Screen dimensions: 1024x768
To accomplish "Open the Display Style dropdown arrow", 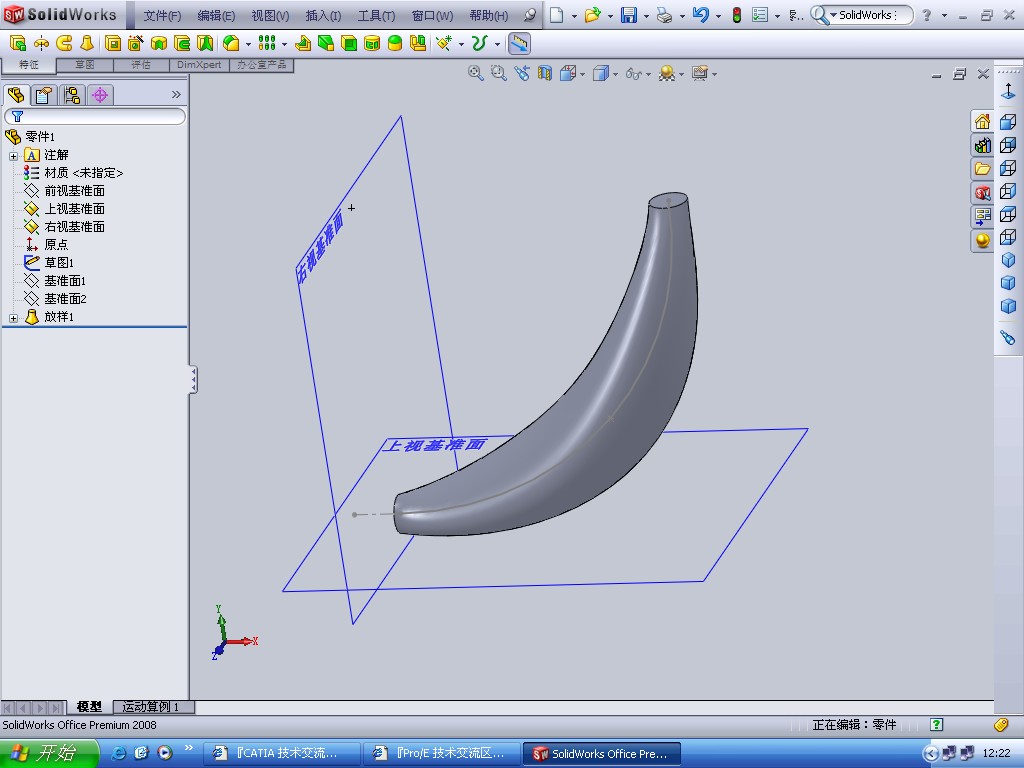I will [615, 74].
